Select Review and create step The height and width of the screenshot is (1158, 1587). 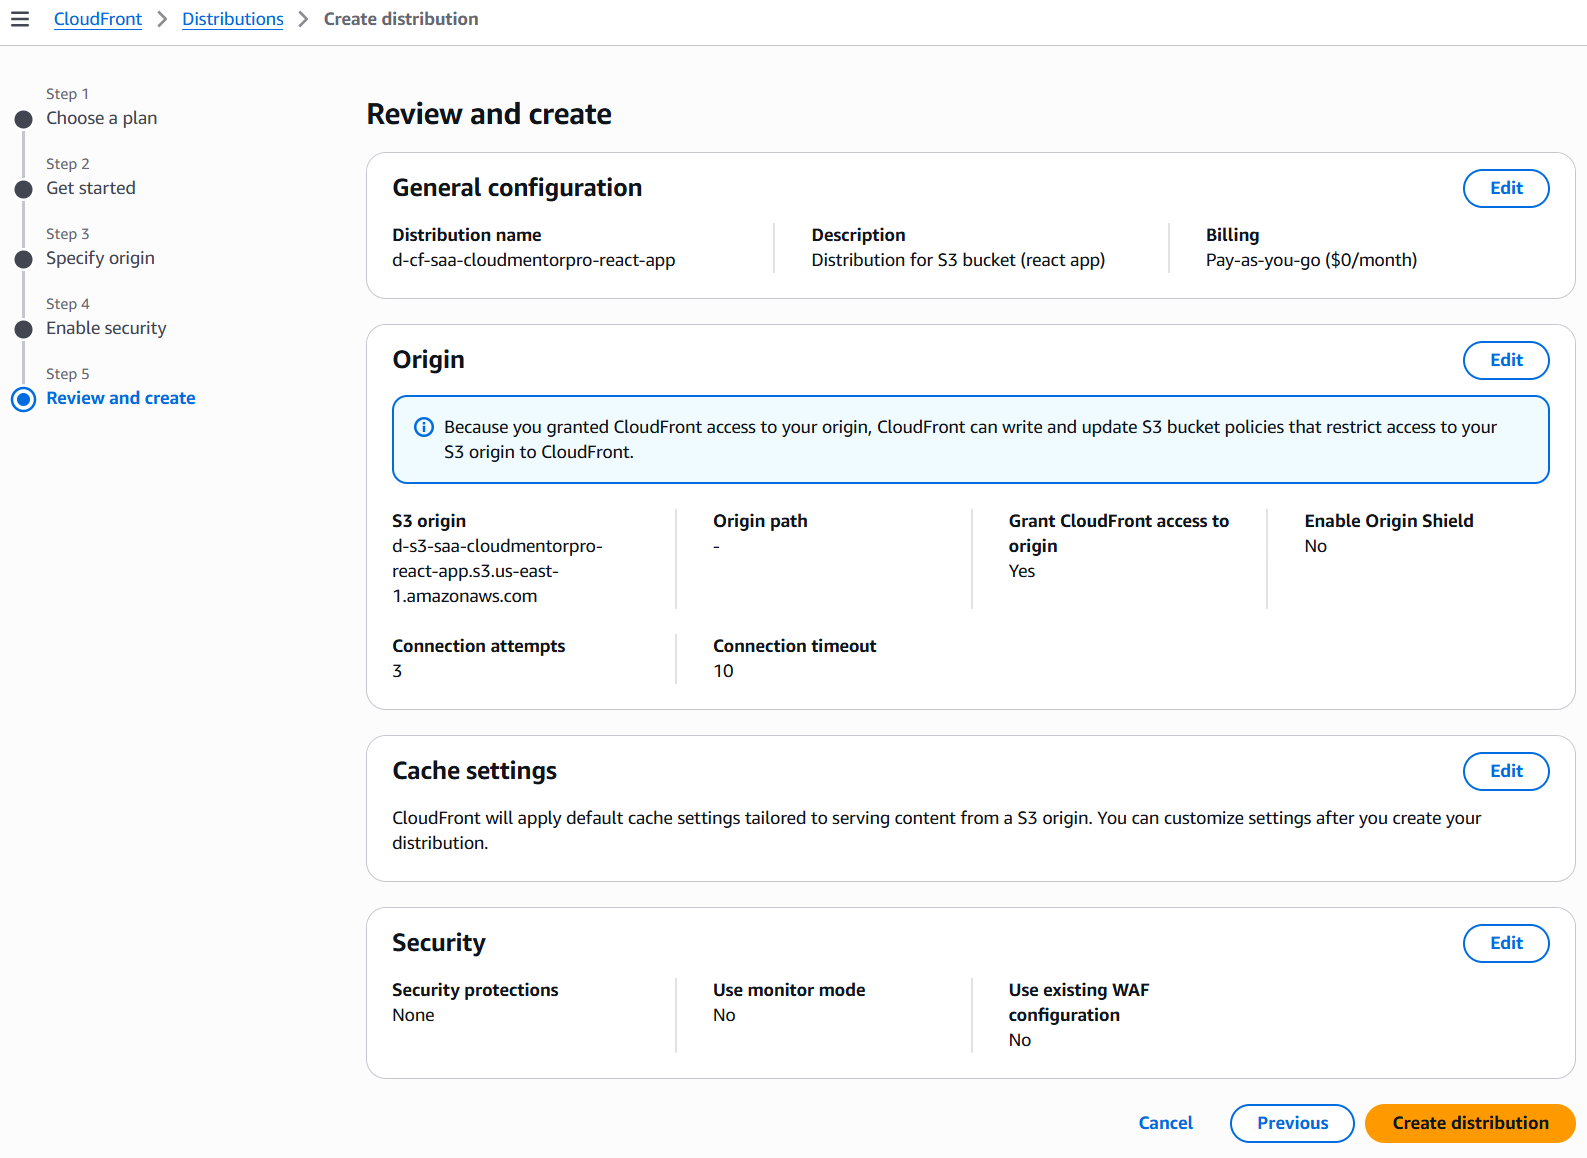coord(121,398)
